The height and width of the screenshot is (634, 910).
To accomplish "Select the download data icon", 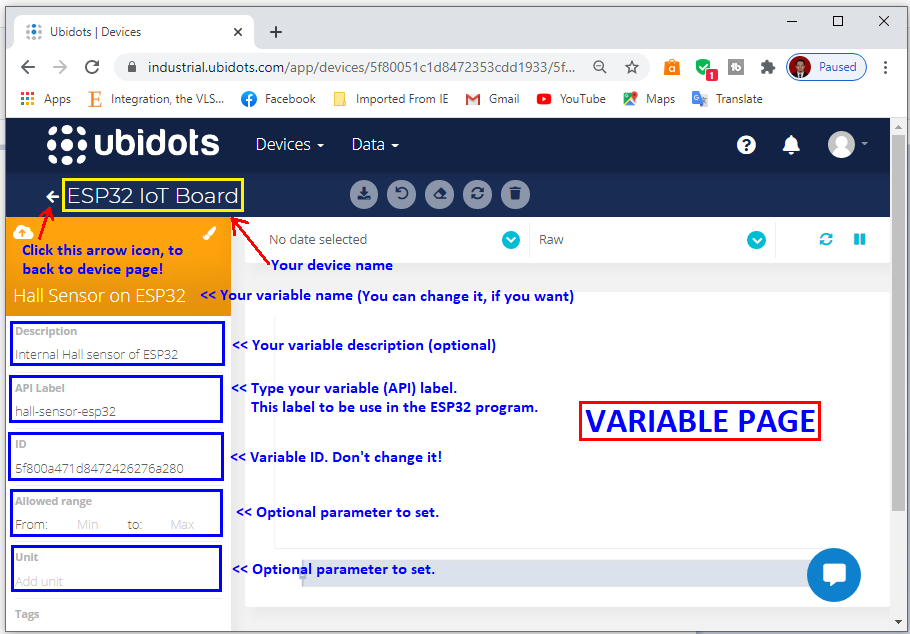I will [x=364, y=194].
